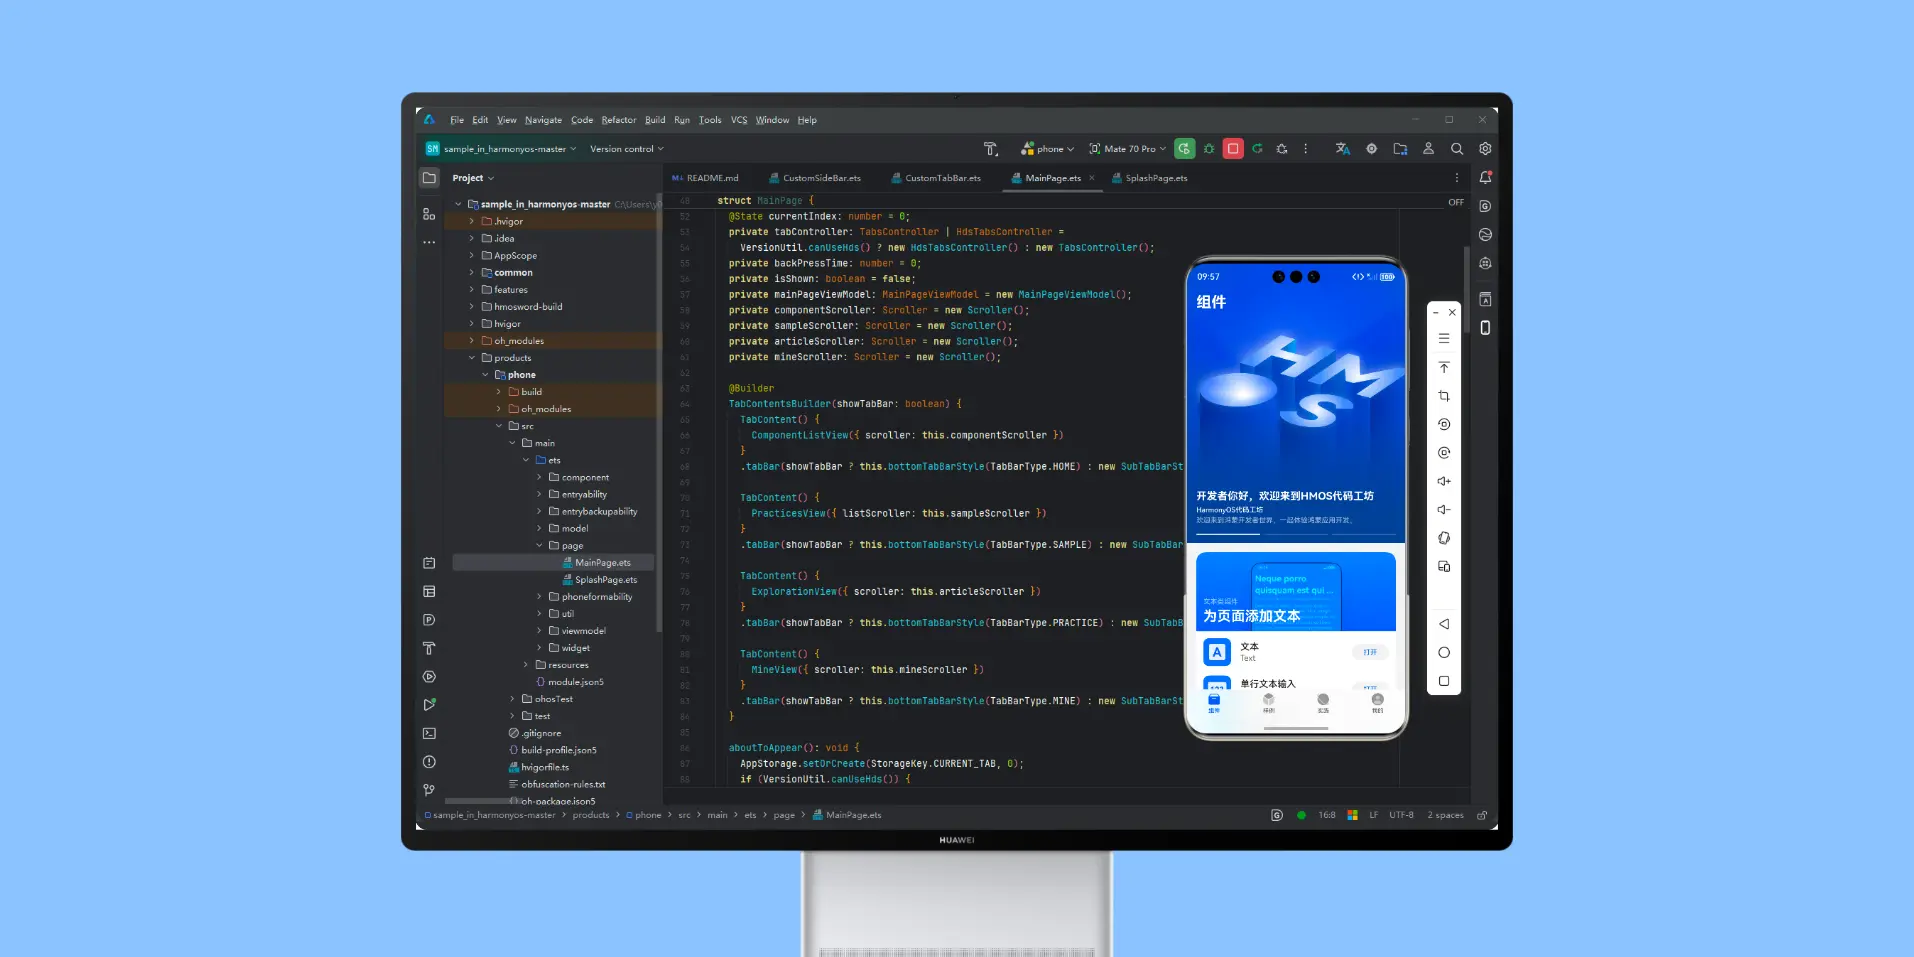The width and height of the screenshot is (1914, 957).
Task: Open the VCS menu
Action: pyautogui.click(x=739, y=120)
